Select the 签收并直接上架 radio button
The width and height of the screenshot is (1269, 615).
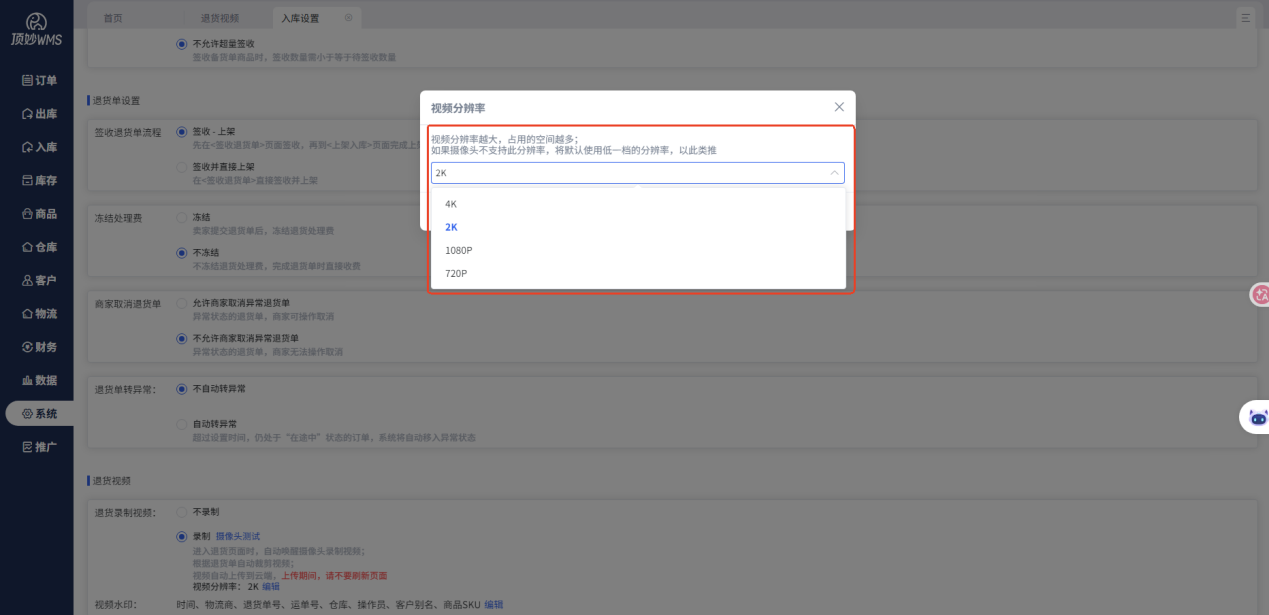181,167
